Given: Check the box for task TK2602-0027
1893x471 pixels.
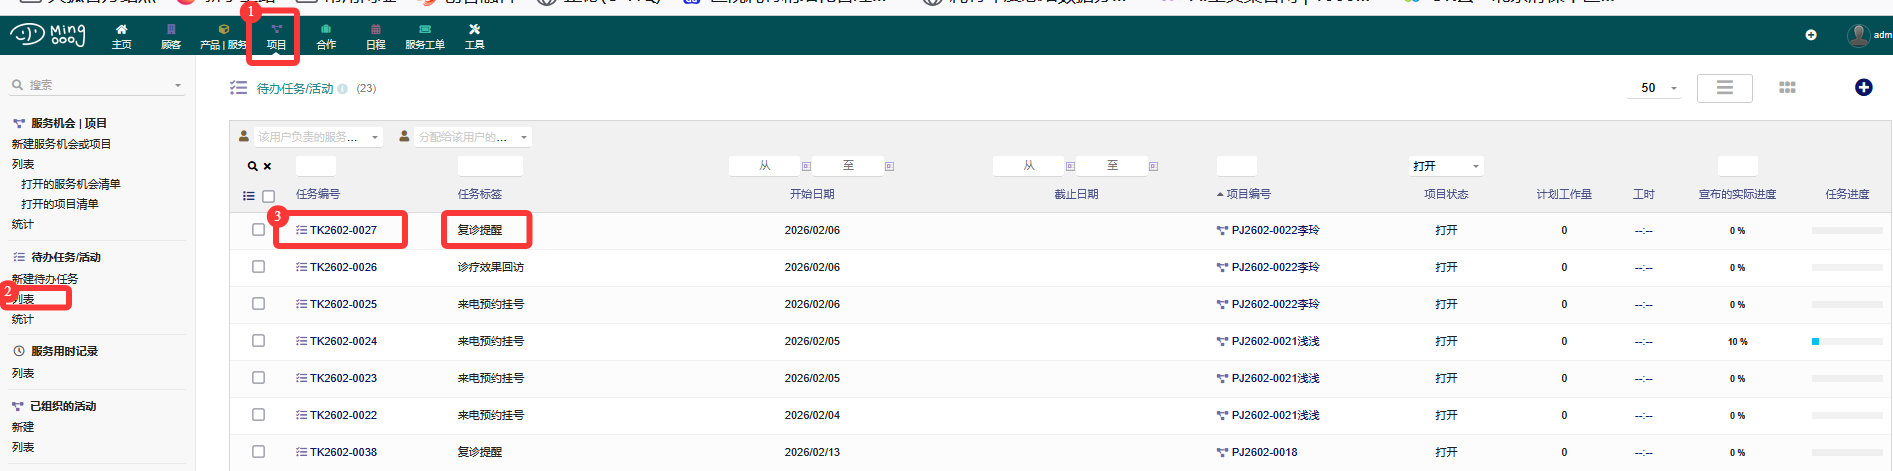Looking at the screenshot, I should click(x=258, y=230).
